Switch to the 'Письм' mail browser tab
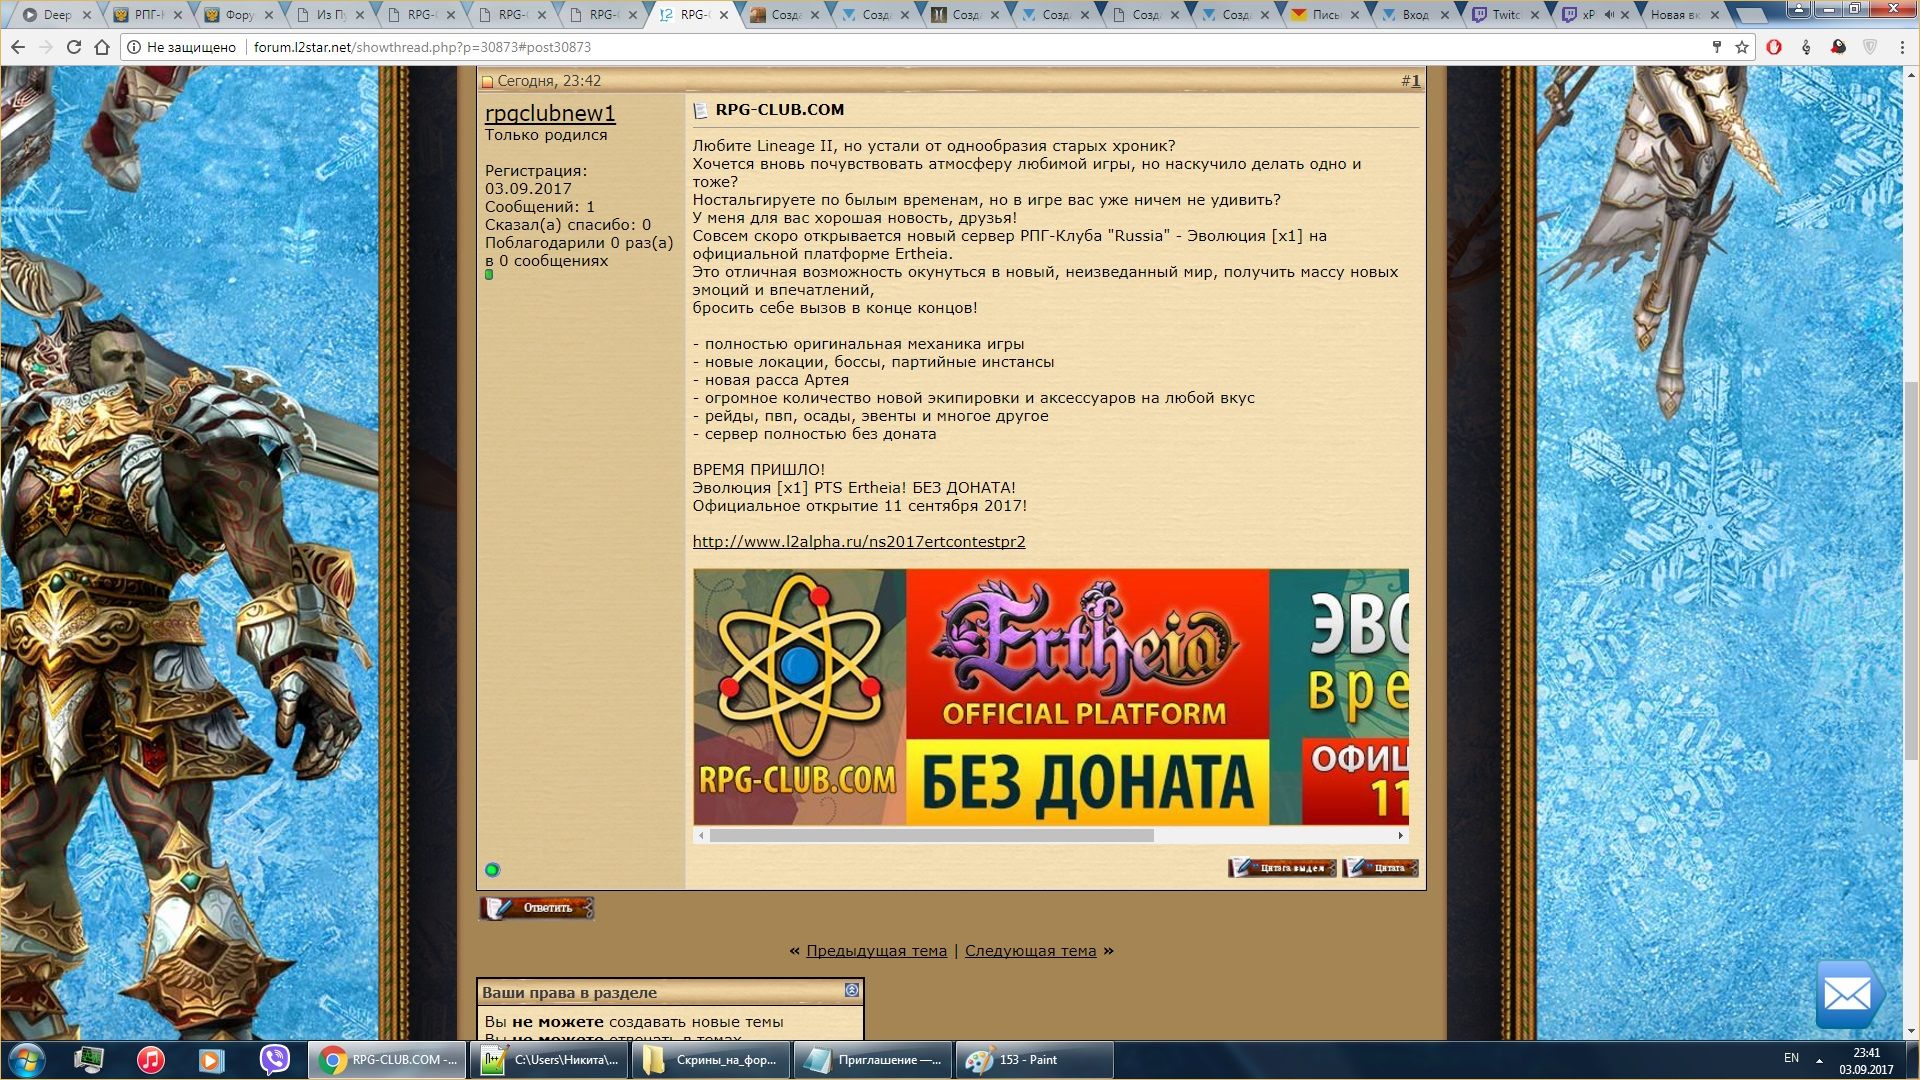The height and width of the screenshot is (1080, 1920). [1326, 15]
